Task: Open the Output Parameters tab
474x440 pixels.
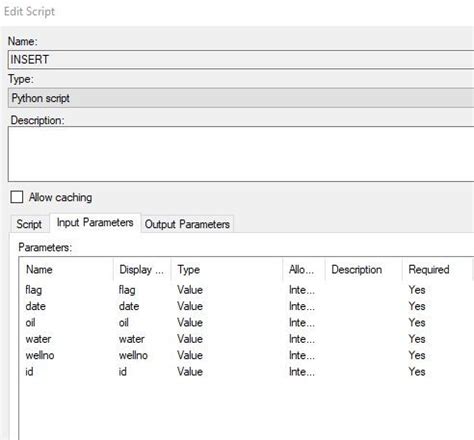Action: [x=187, y=224]
